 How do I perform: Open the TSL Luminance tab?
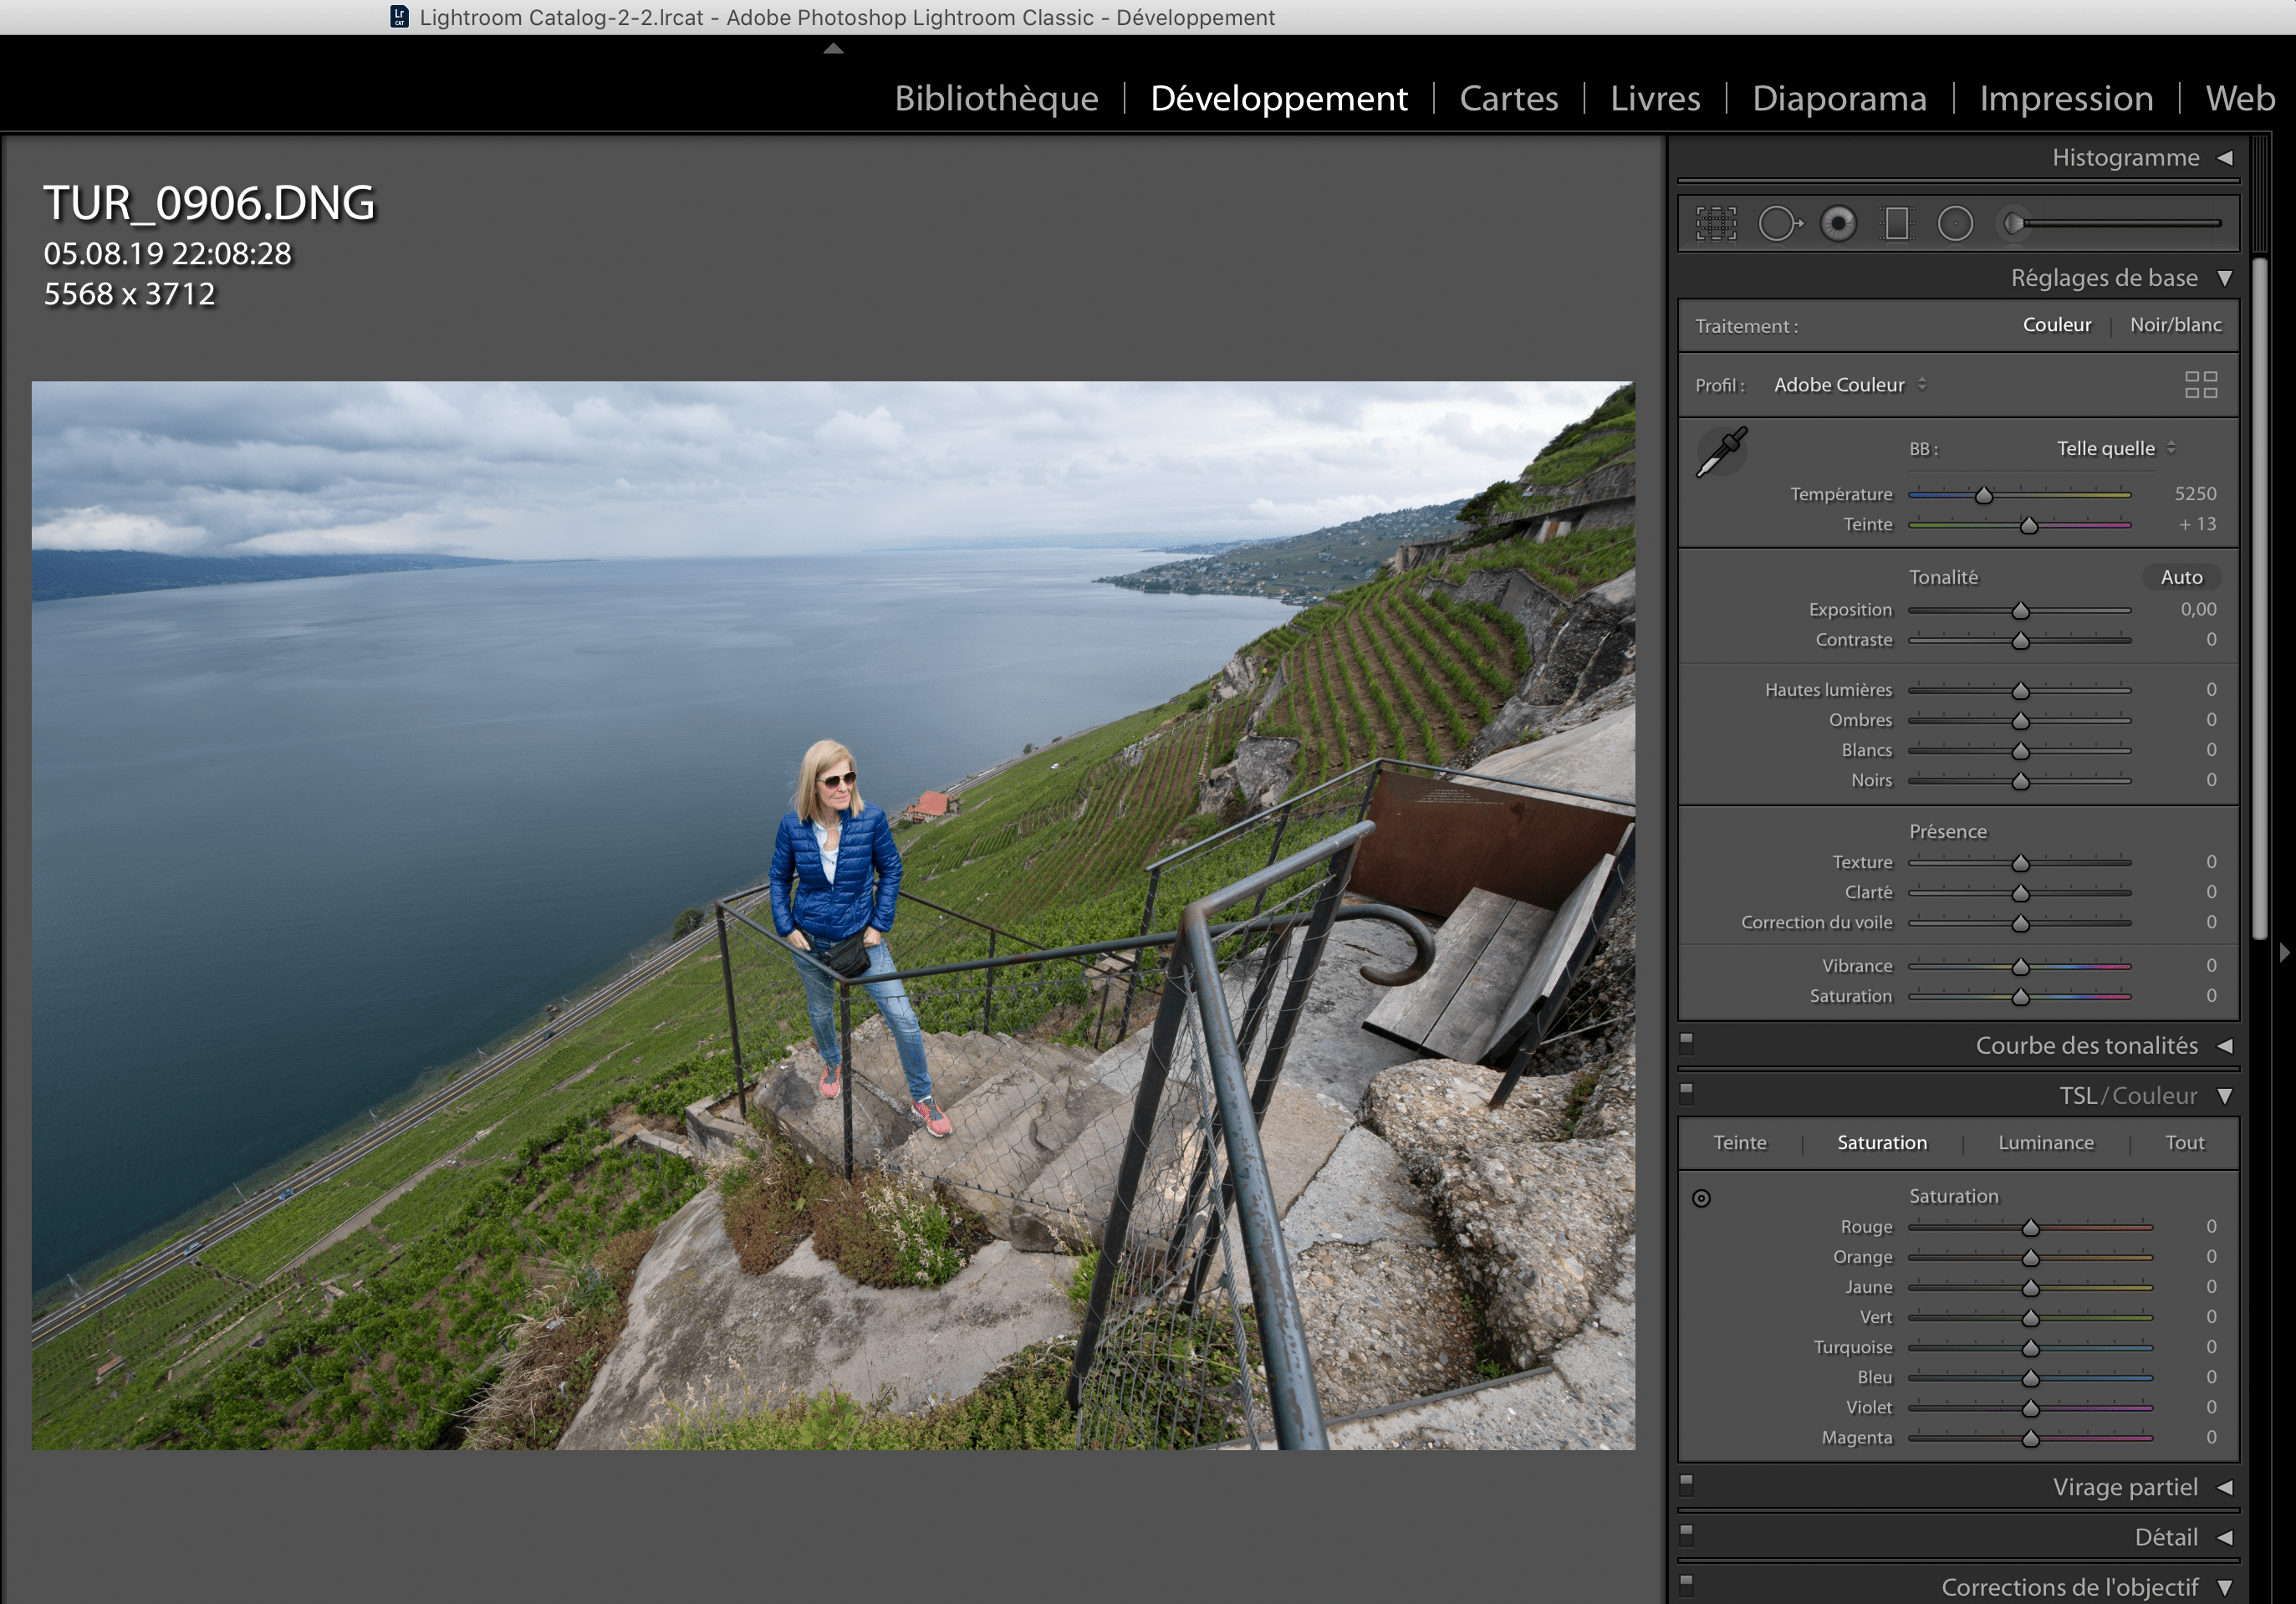pos(2045,1143)
